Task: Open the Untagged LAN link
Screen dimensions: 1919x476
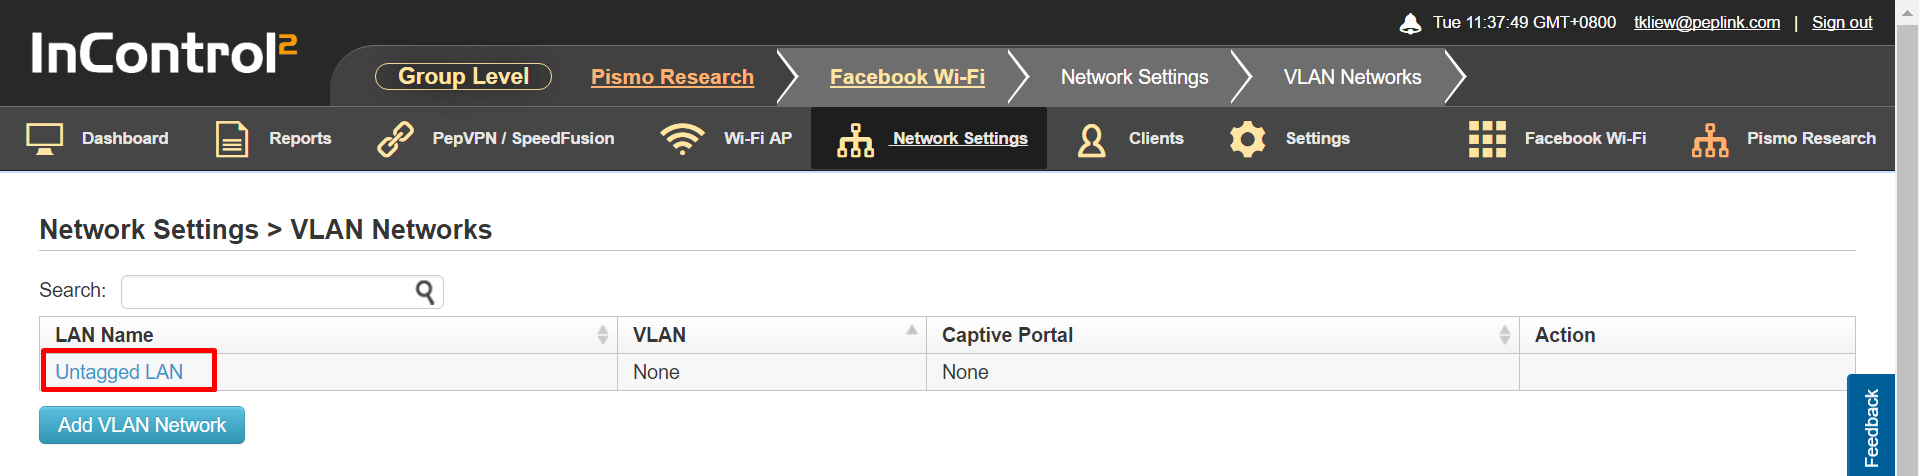Action: pos(119,372)
